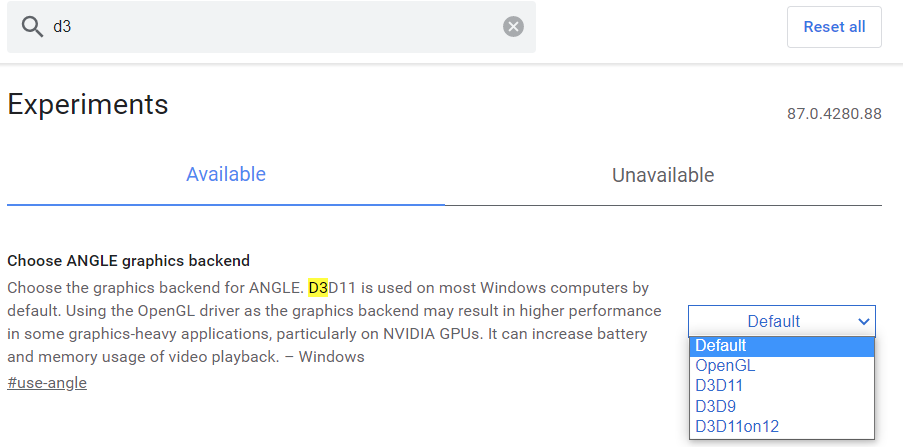The image size is (903, 447).
Task: Choose the highlighted Default option in list
Action: point(721,346)
